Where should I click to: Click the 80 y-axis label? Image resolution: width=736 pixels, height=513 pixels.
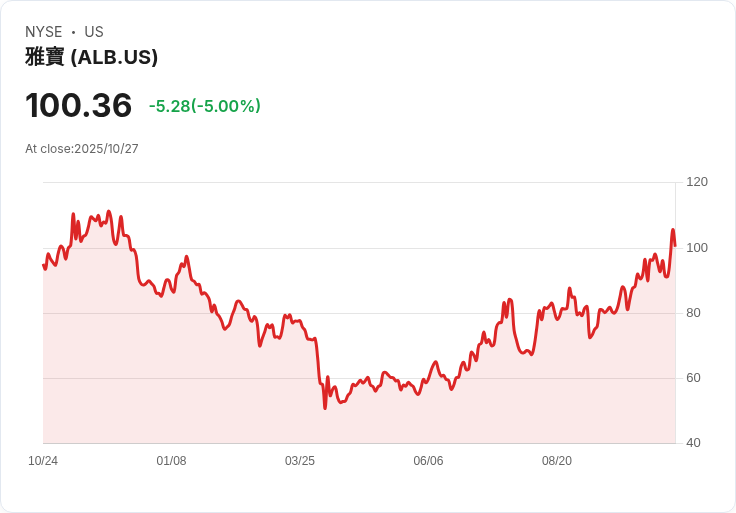coord(694,313)
